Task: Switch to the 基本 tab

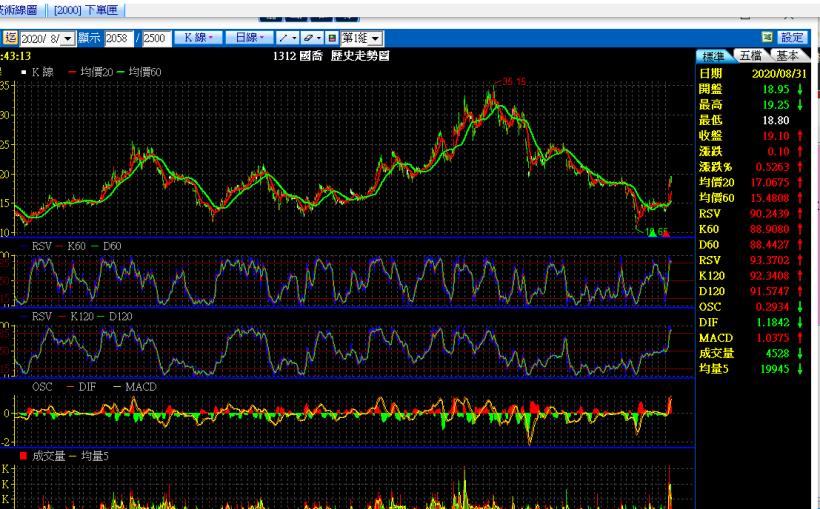Action: coord(788,56)
